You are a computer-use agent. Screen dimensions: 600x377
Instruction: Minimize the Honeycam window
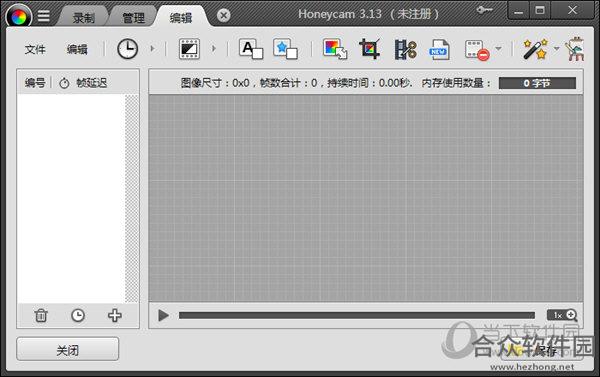coord(518,11)
